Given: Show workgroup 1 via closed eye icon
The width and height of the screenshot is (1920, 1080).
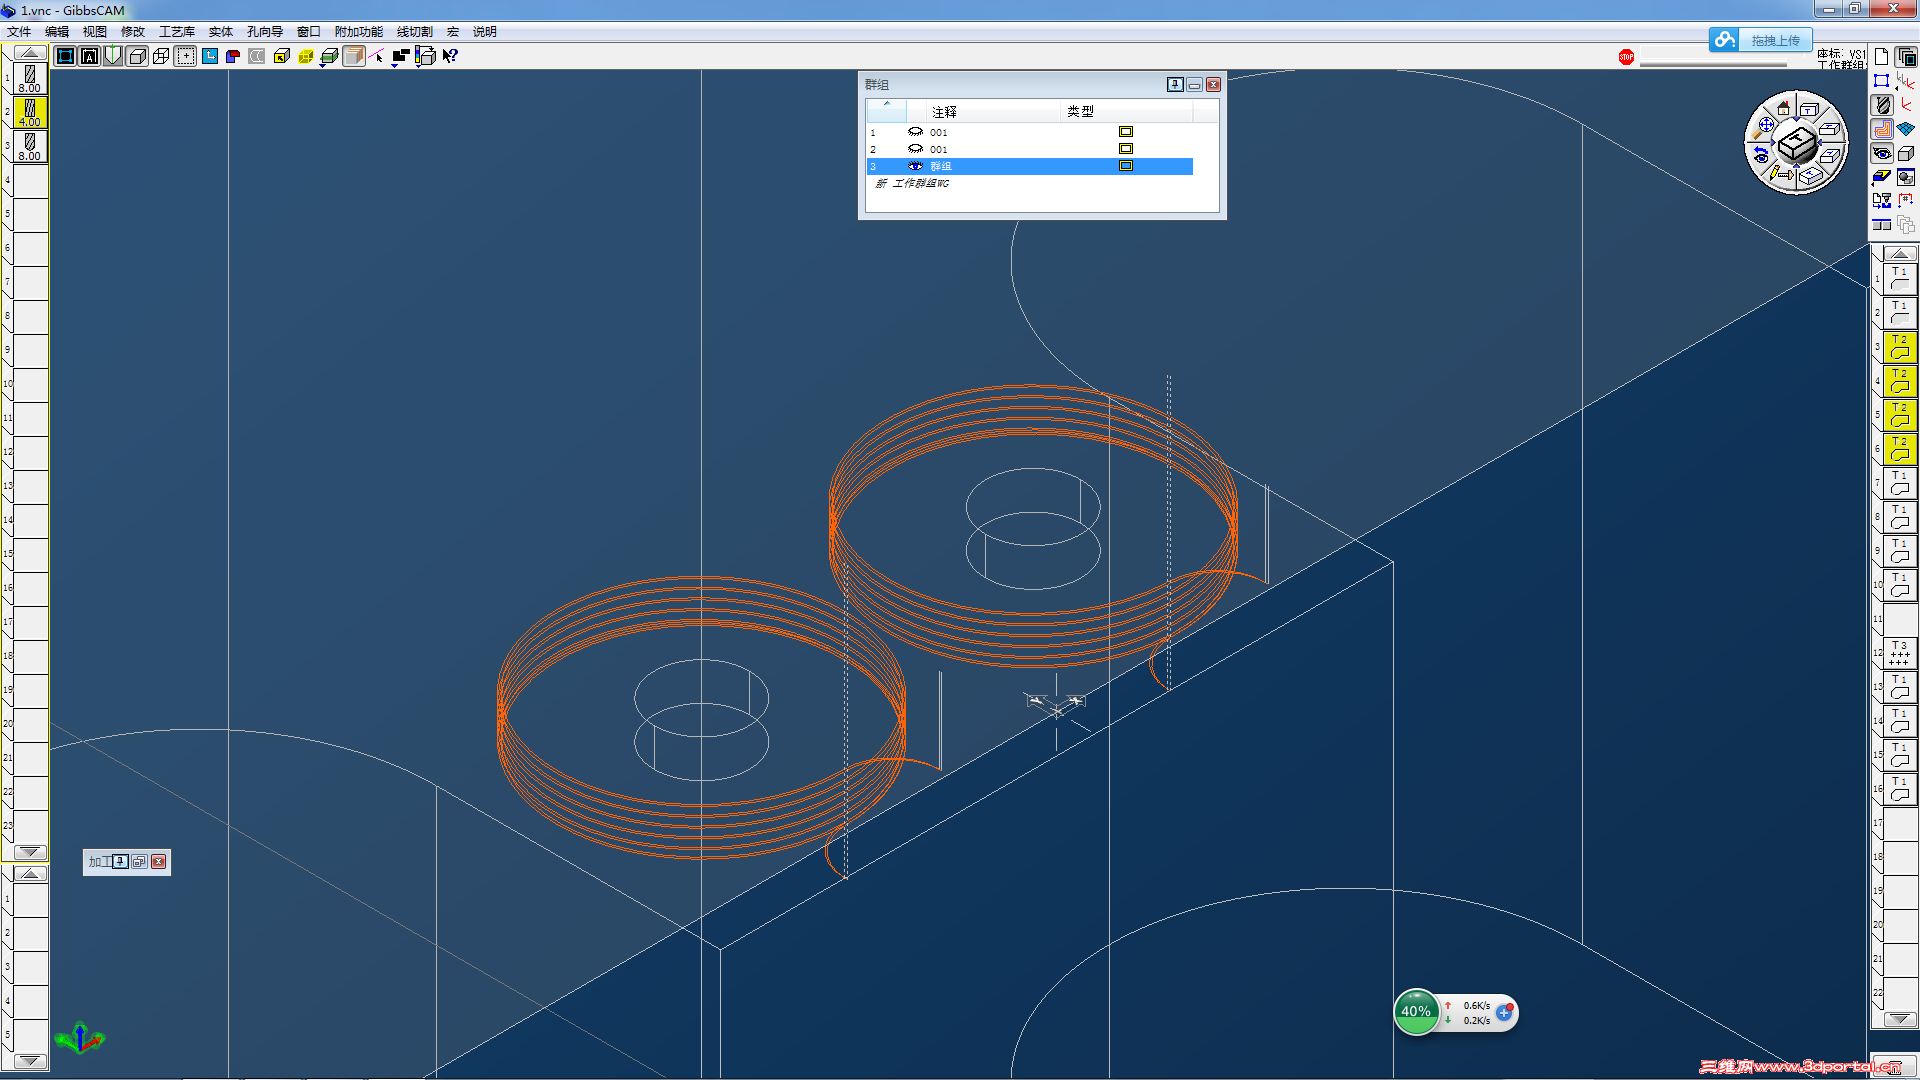Looking at the screenshot, I should tap(915, 132).
